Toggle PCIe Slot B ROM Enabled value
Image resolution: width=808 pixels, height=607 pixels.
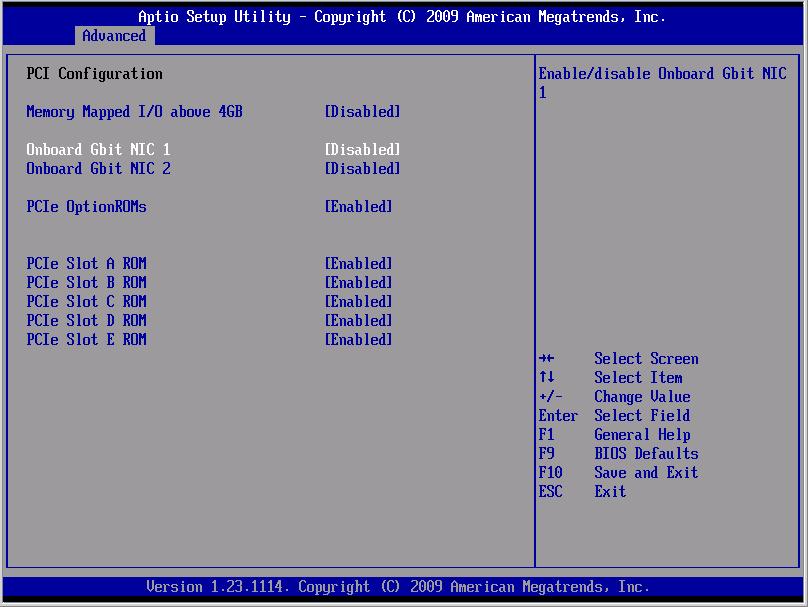point(358,282)
